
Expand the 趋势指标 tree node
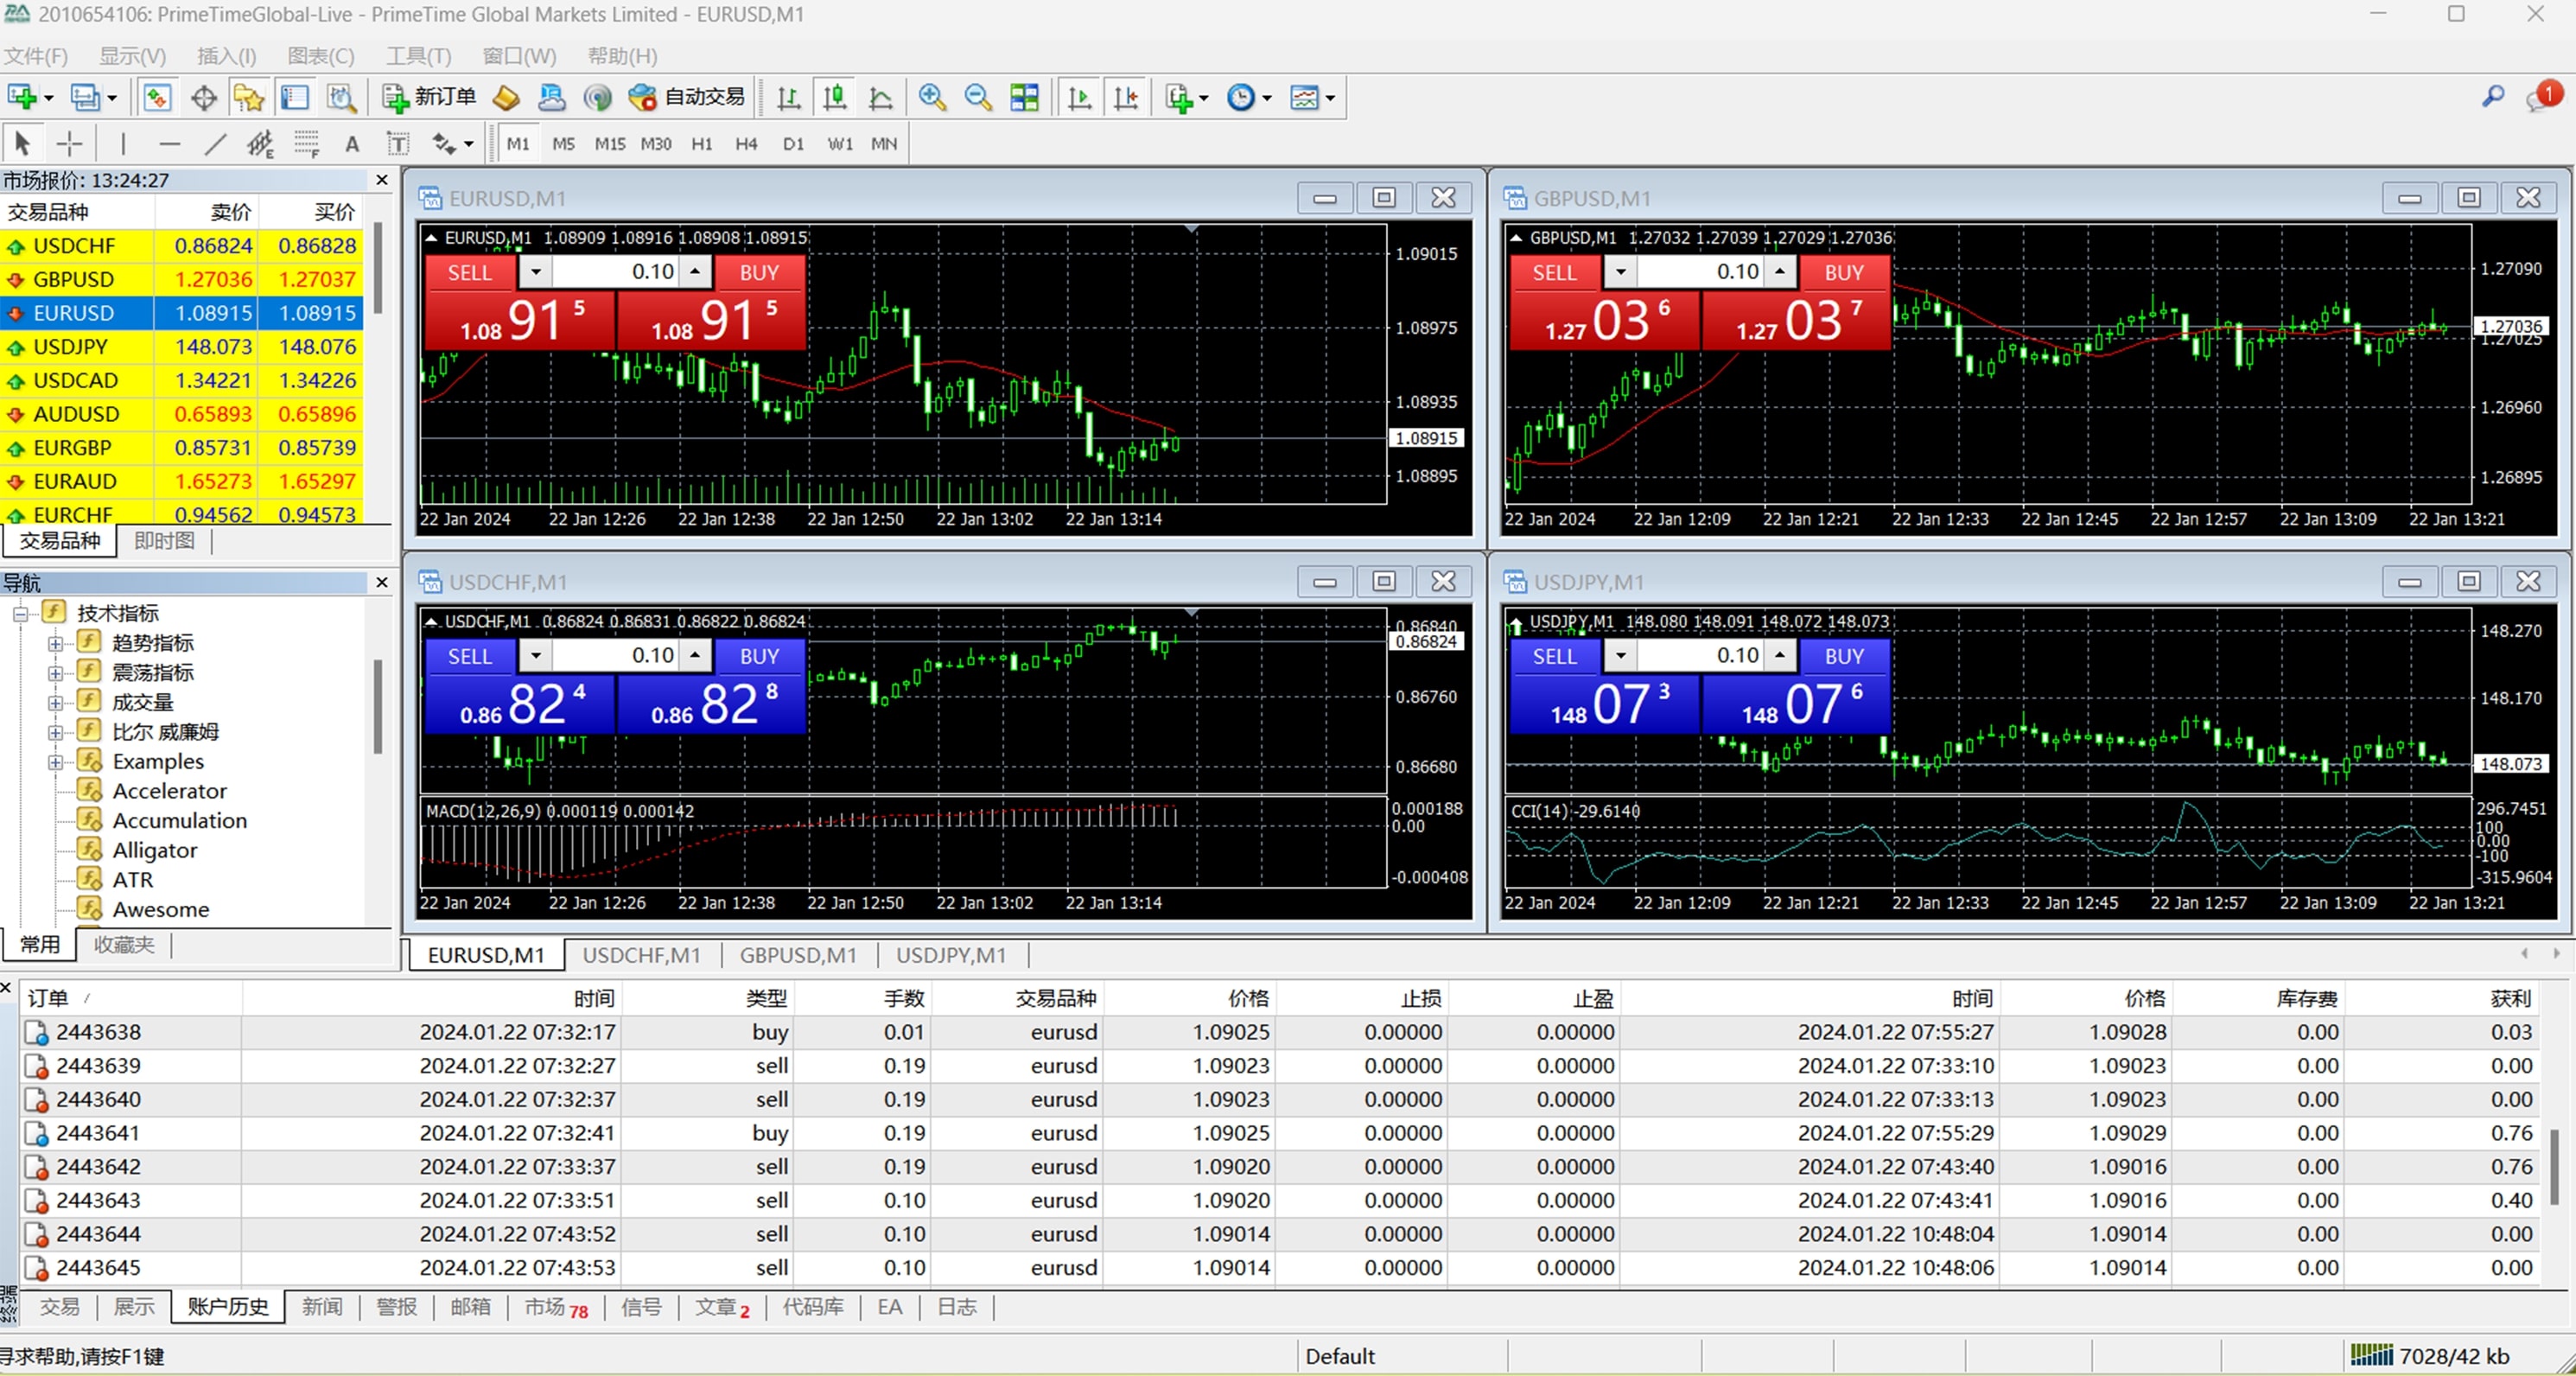click(x=56, y=643)
